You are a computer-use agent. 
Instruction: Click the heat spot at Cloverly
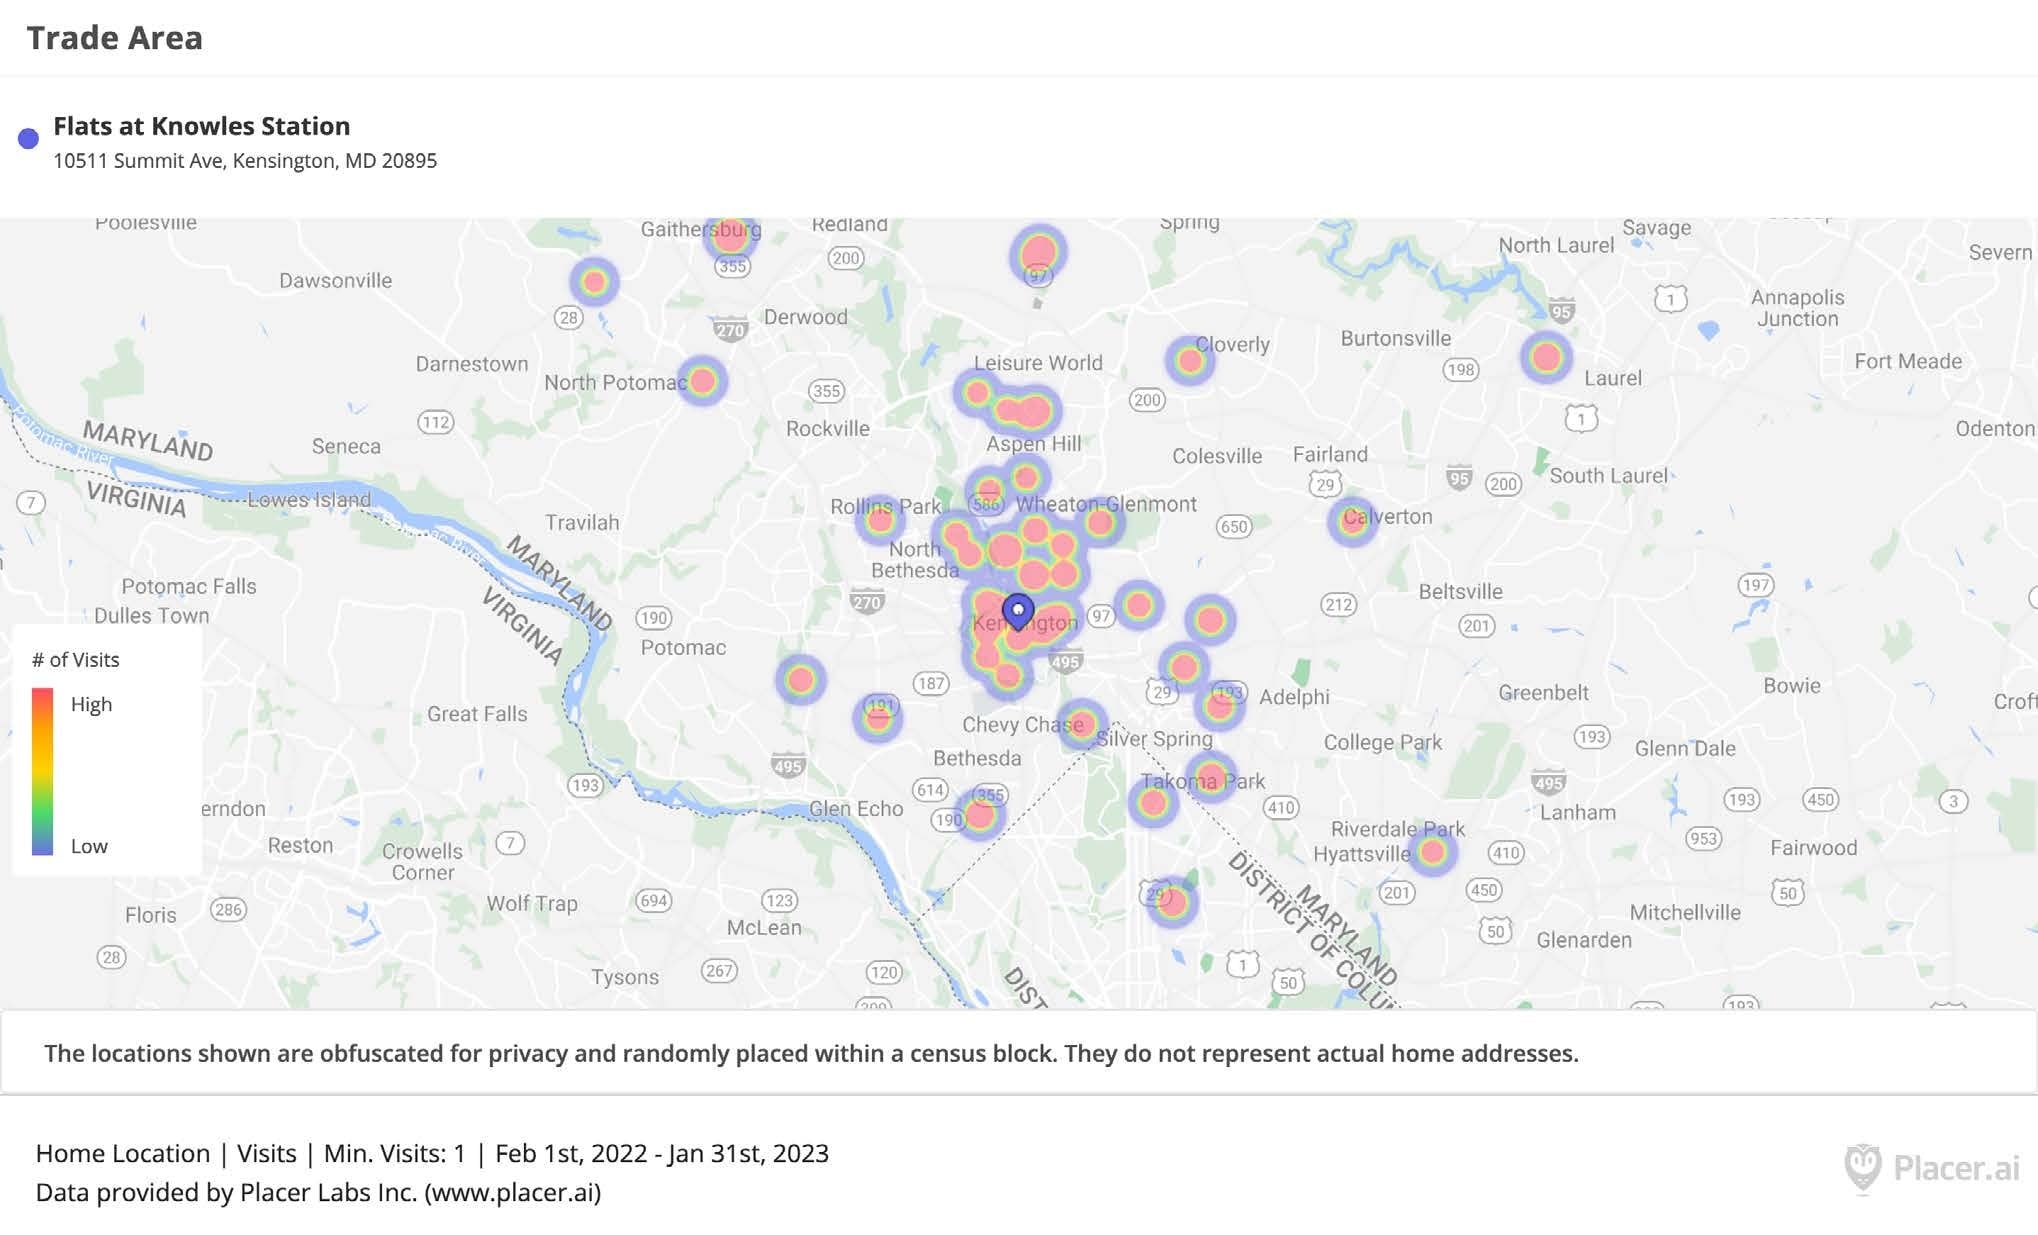click(x=1190, y=361)
